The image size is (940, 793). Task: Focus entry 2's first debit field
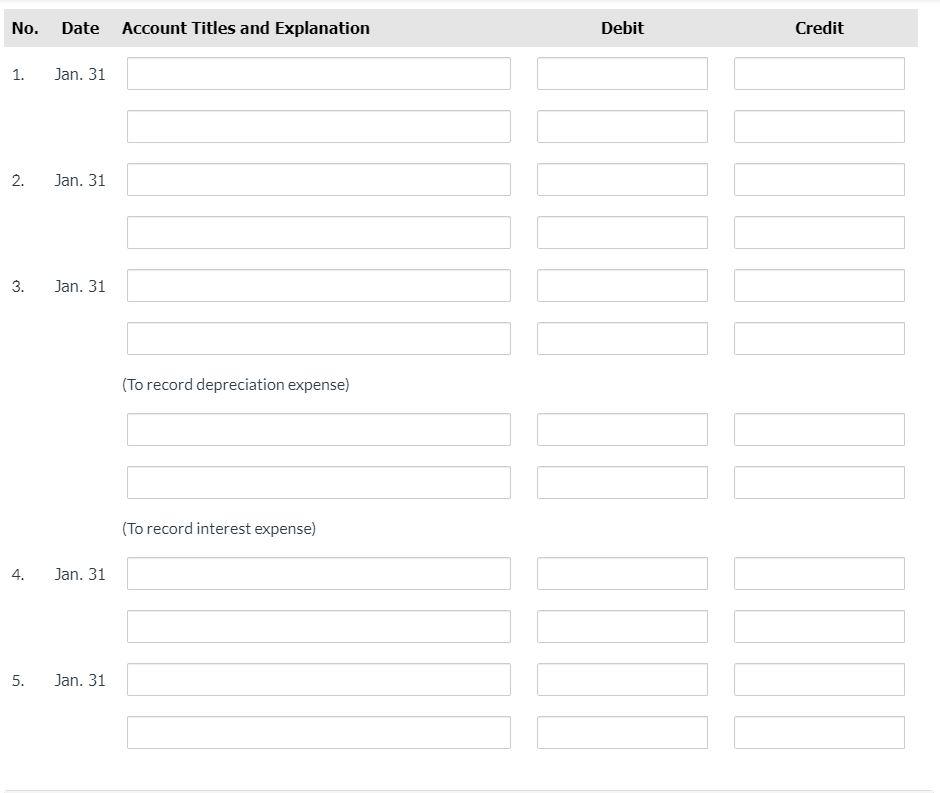[622, 180]
